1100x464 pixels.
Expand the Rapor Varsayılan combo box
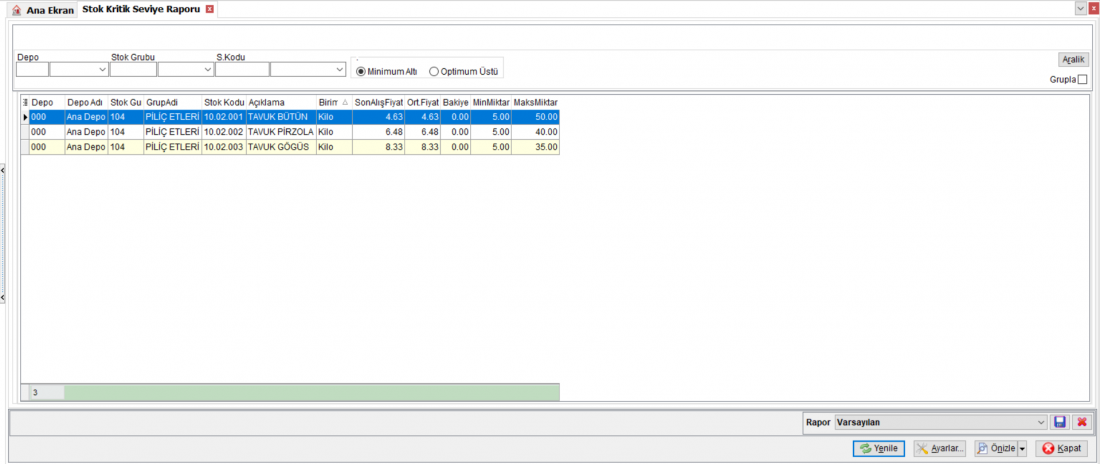coord(1040,422)
